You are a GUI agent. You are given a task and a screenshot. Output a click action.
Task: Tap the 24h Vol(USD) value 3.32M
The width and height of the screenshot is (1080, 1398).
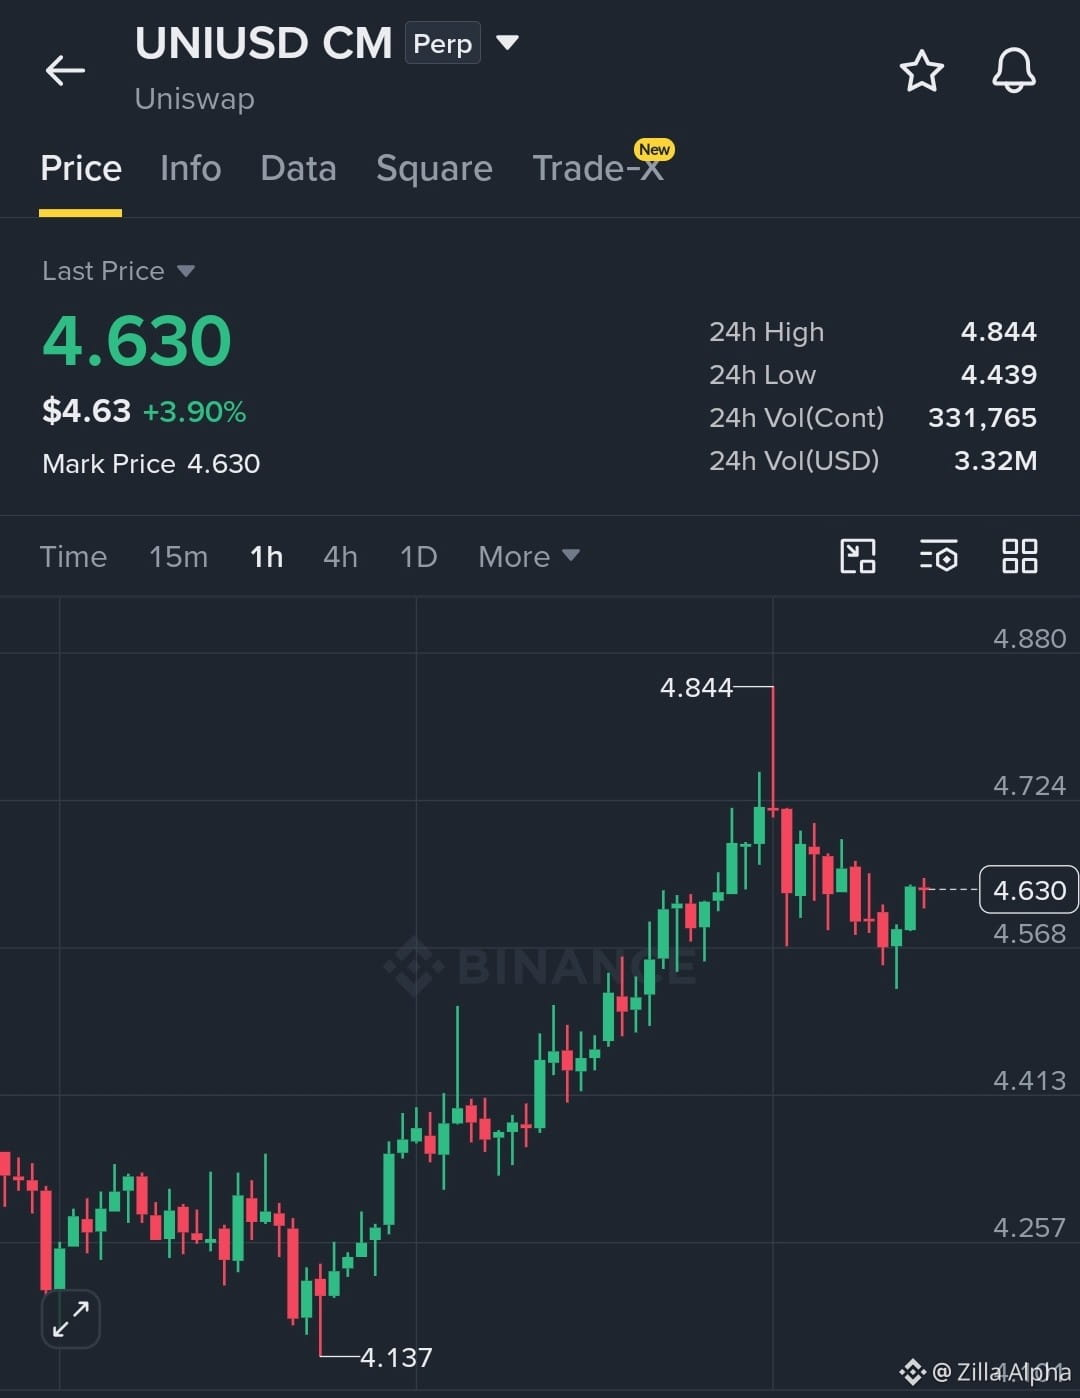click(995, 461)
